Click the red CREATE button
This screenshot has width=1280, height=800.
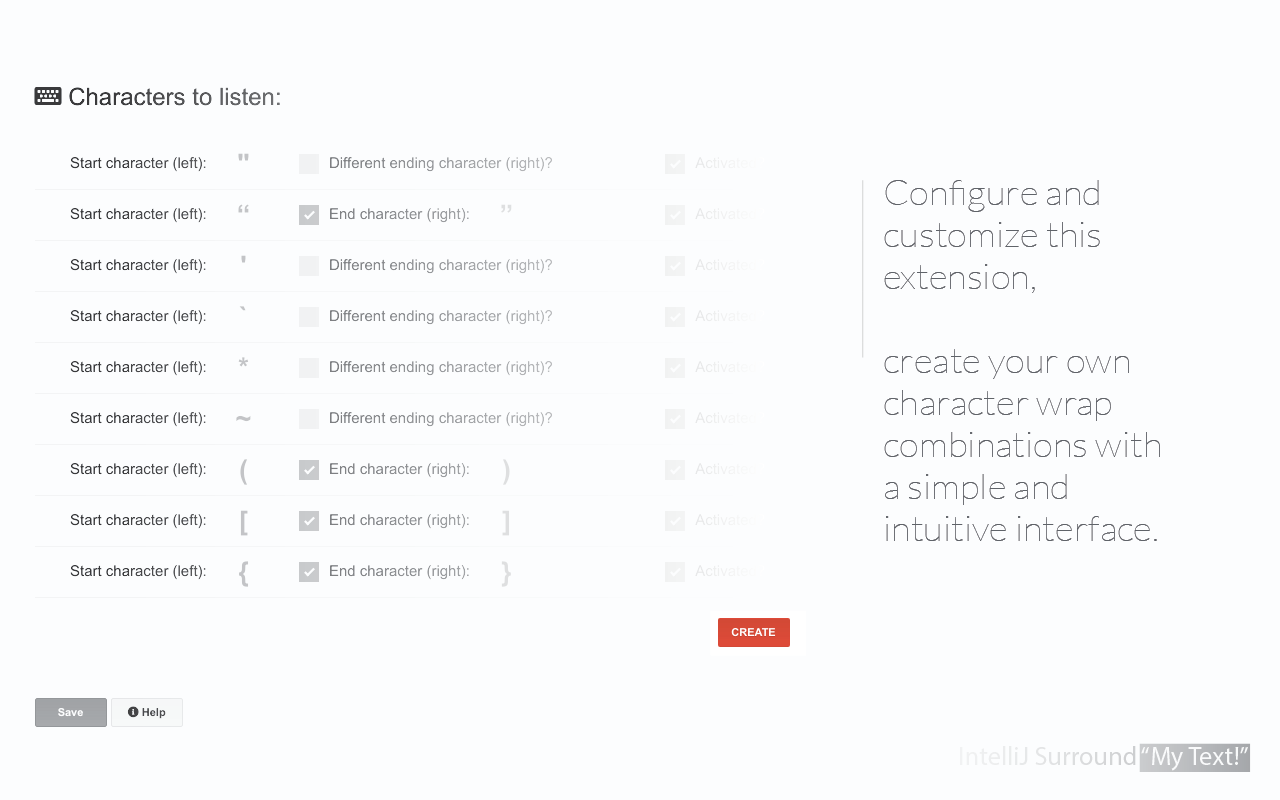point(754,632)
